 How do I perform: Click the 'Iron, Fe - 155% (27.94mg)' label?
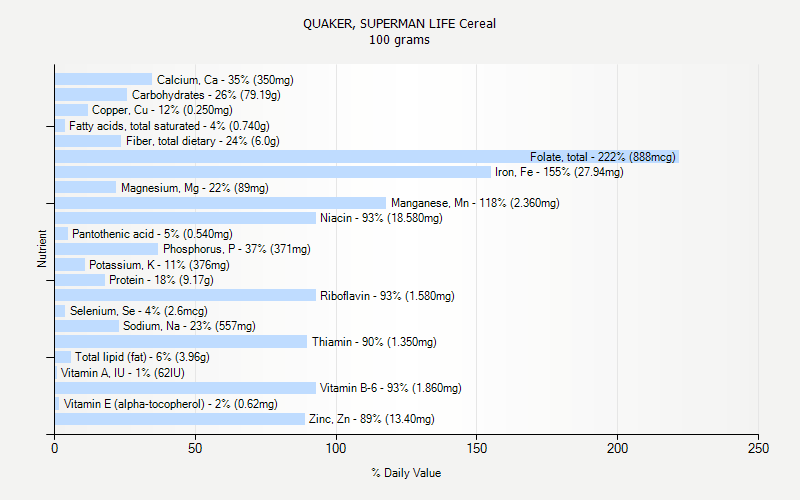[x=559, y=172]
